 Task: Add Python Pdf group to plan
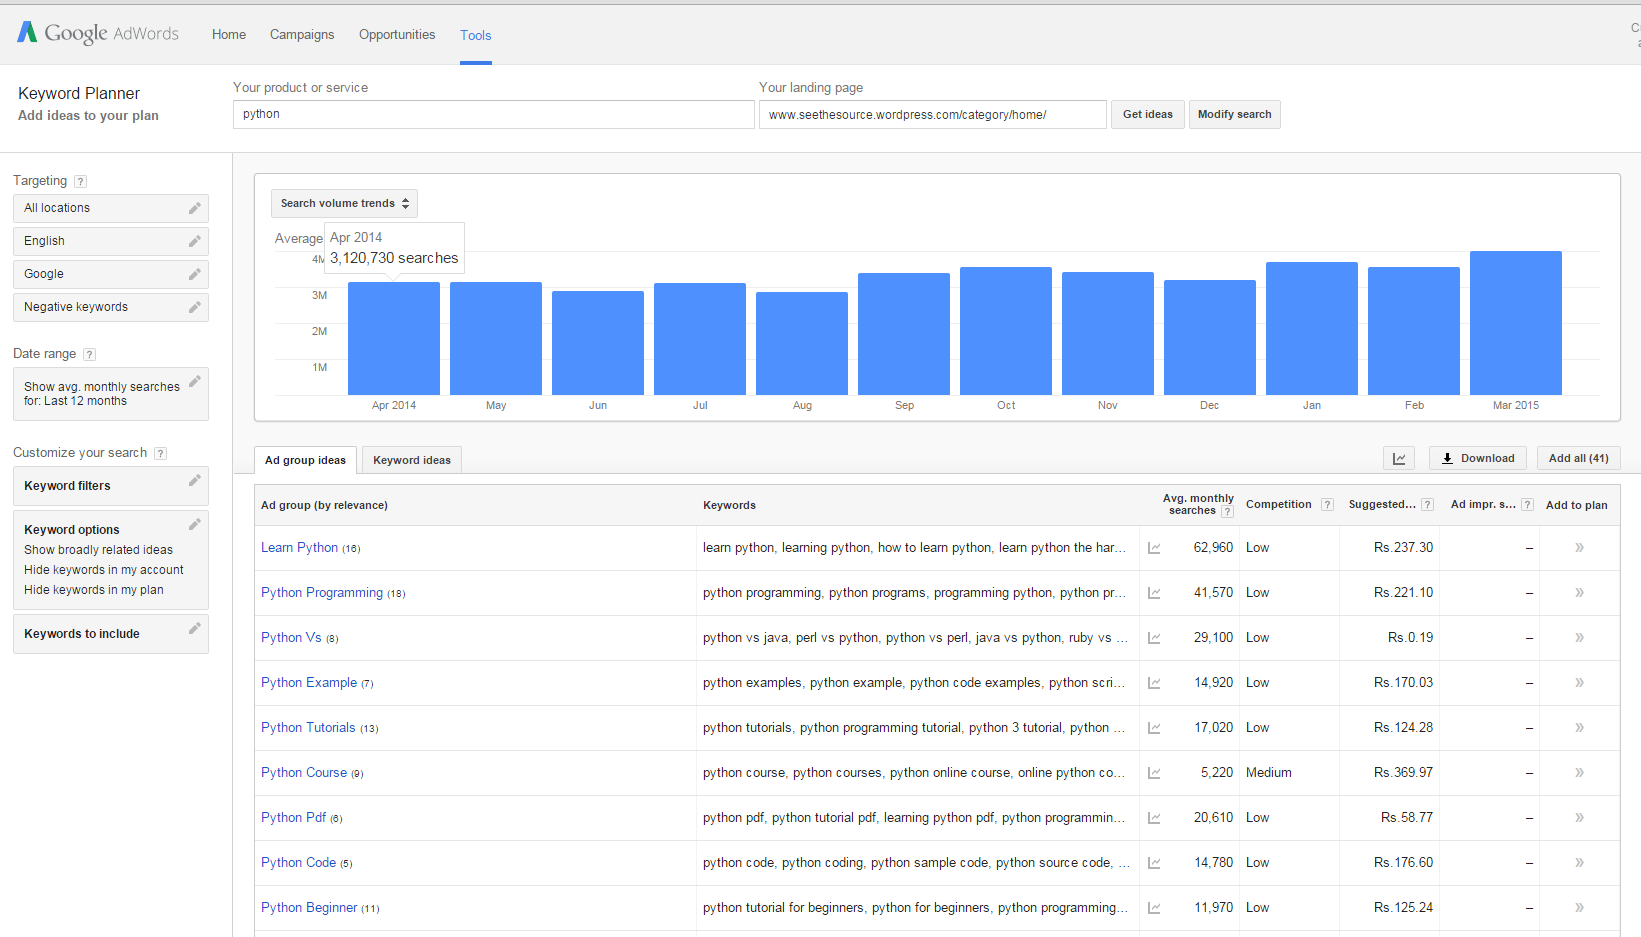point(1580,818)
